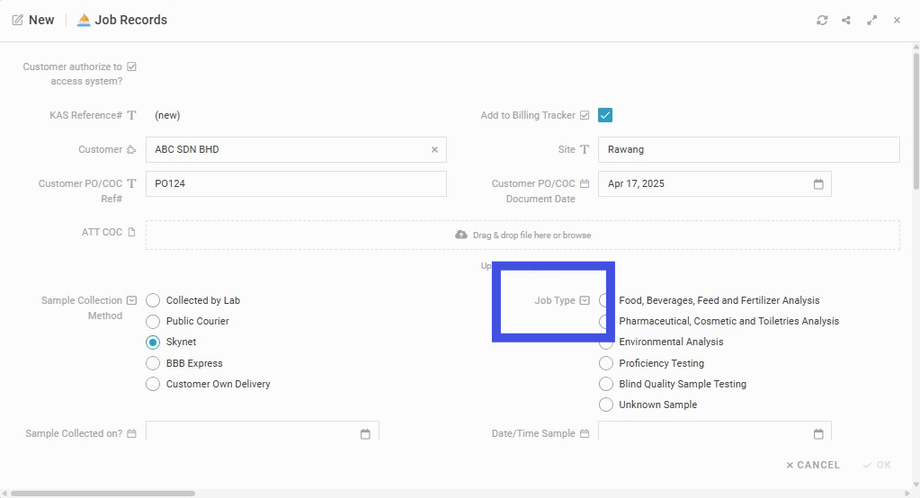The height and width of the screenshot is (498, 920).
Task: Select BBB Express radio button
Action: pos(153,363)
